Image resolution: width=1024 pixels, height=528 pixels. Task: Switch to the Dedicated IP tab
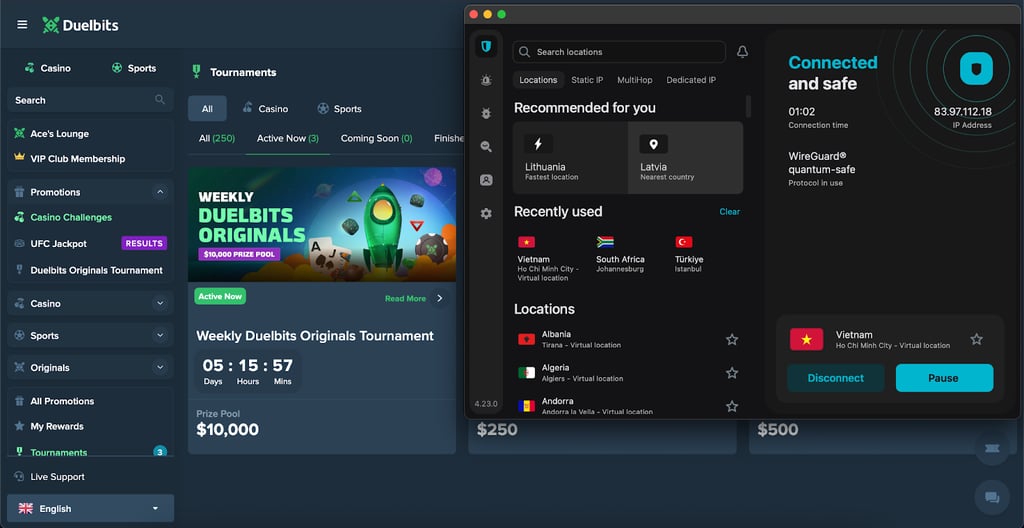coord(691,80)
